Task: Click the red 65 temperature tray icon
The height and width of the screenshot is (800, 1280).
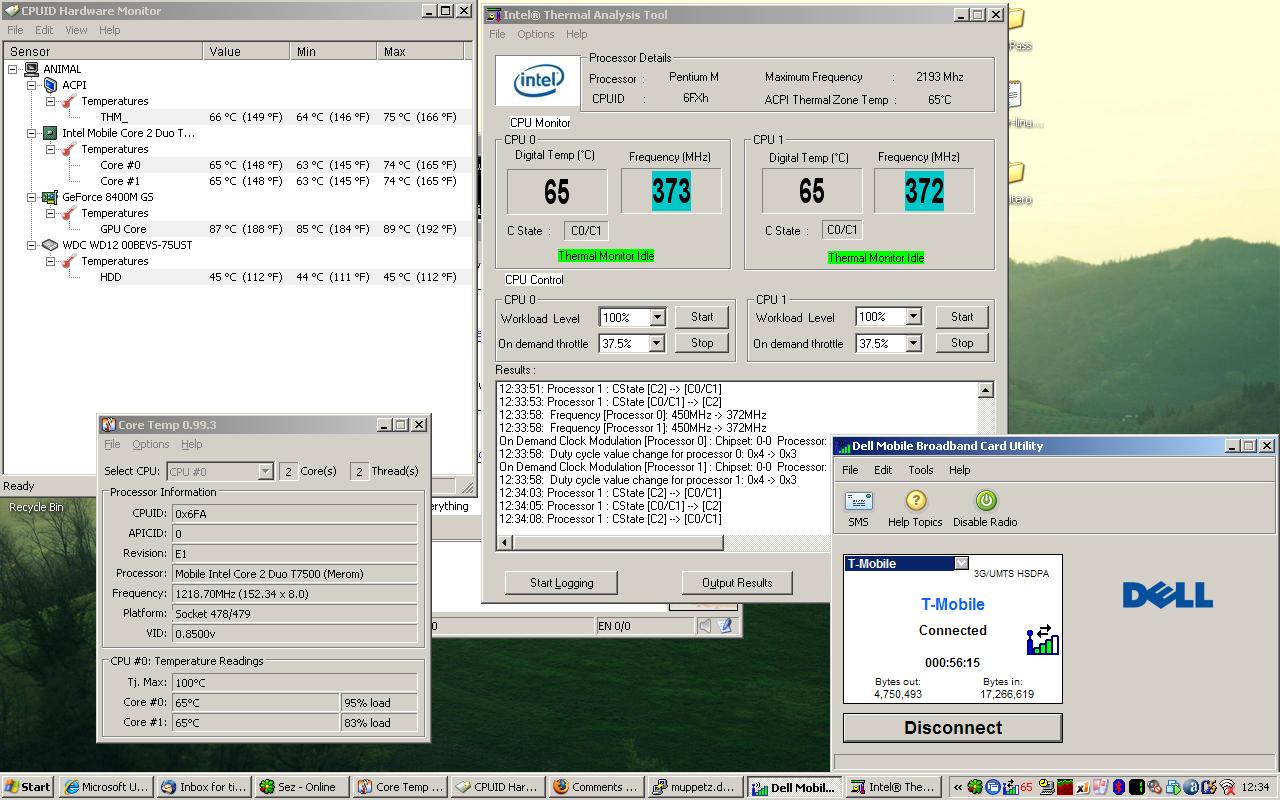Action: point(1026,787)
